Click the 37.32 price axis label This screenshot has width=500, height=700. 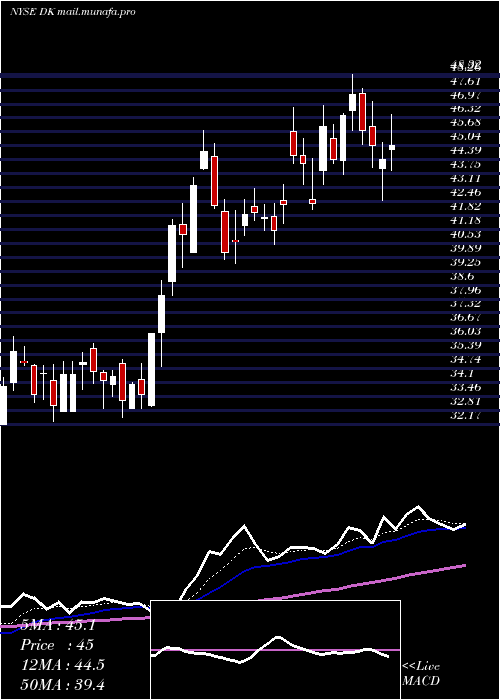click(466, 304)
